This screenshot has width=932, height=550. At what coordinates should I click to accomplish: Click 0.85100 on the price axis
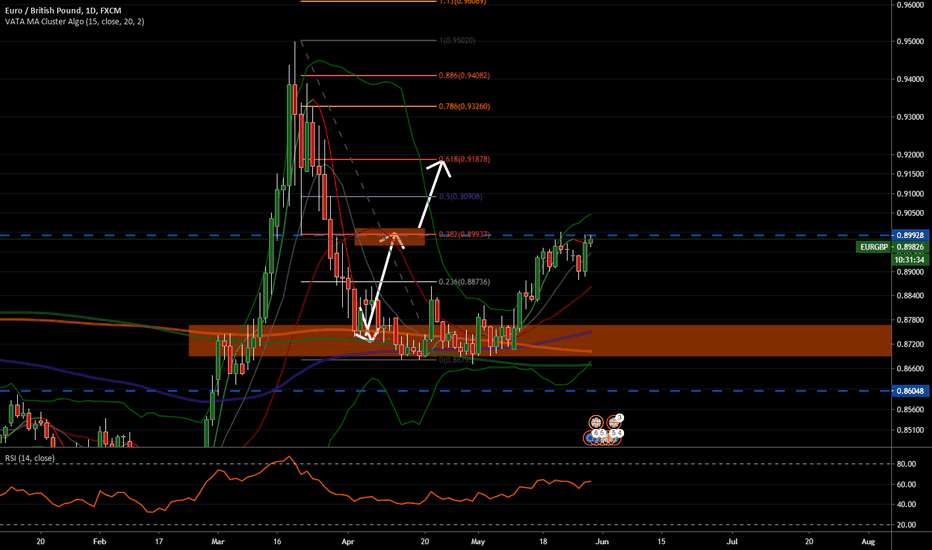pyautogui.click(x=911, y=430)
